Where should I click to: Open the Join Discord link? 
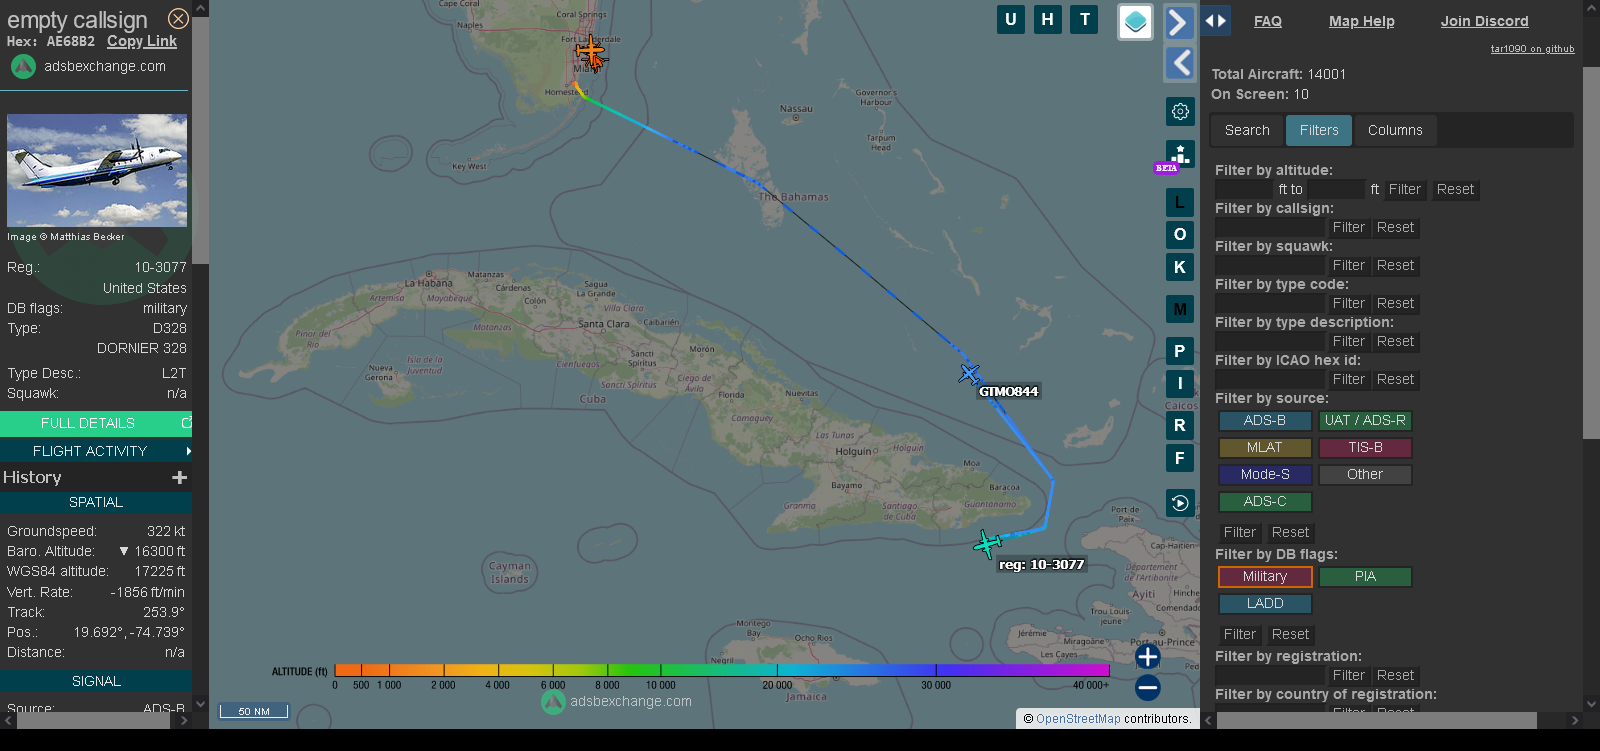tap(1484, 21)
